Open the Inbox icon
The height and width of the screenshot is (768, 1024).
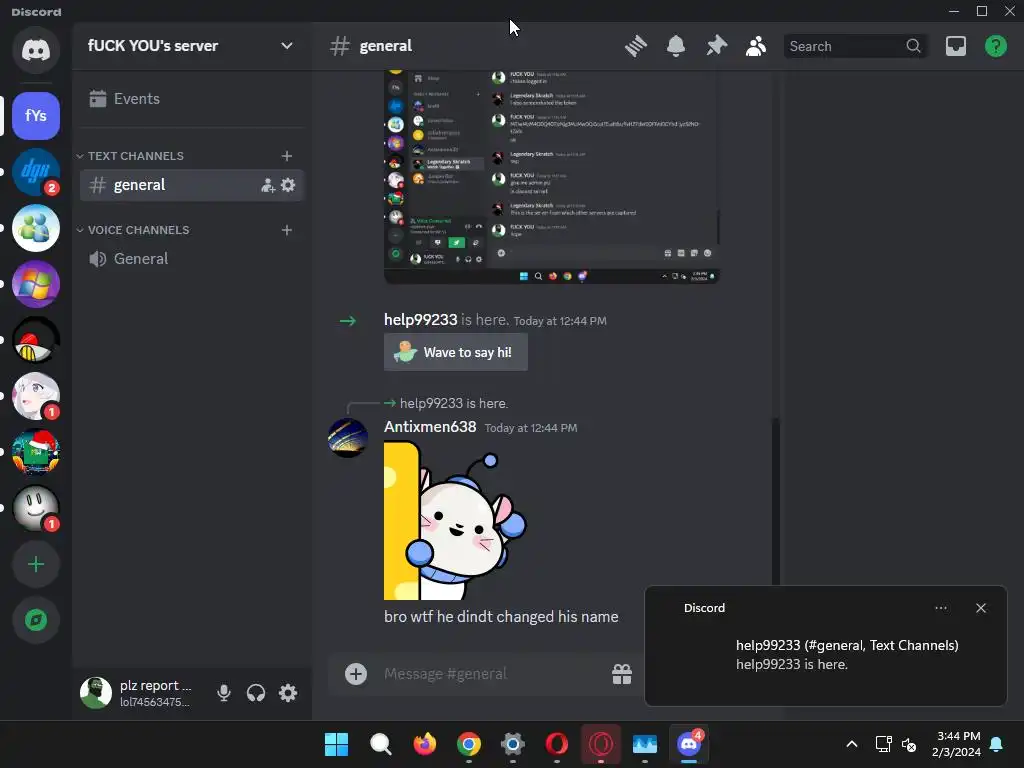coord(956,46)
